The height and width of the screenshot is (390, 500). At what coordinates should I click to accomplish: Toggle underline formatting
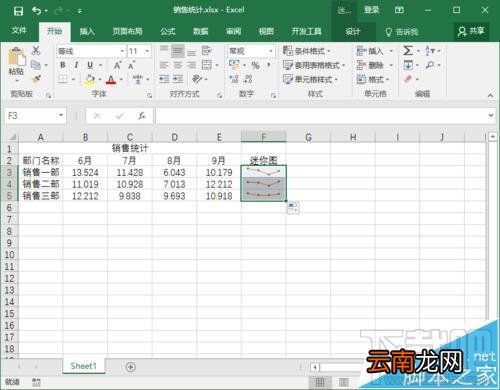pos(90,65)
